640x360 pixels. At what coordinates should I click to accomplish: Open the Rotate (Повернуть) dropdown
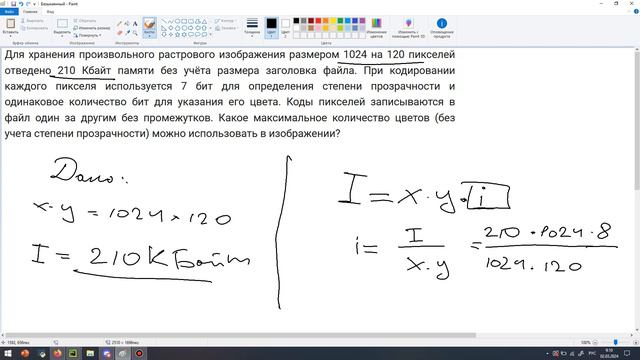88,35
